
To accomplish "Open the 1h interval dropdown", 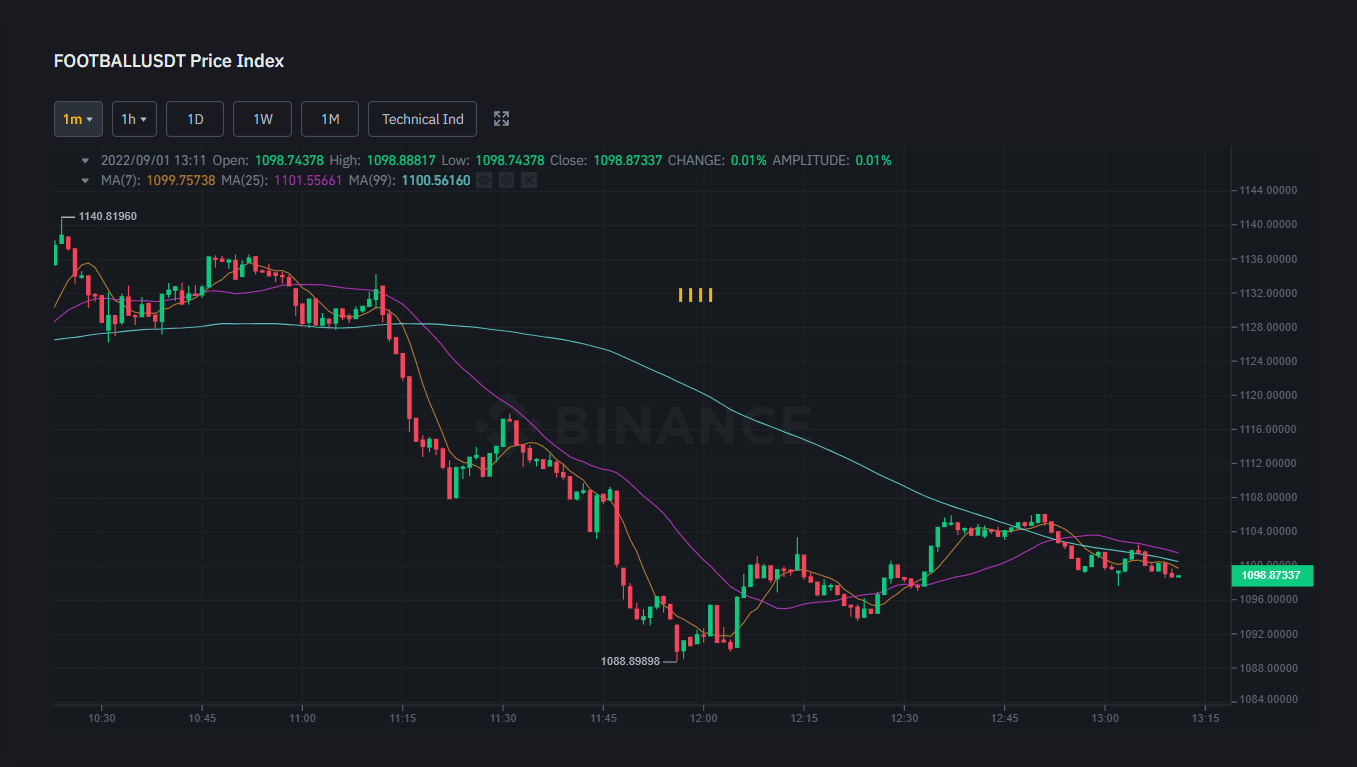I will click(134, 119).
